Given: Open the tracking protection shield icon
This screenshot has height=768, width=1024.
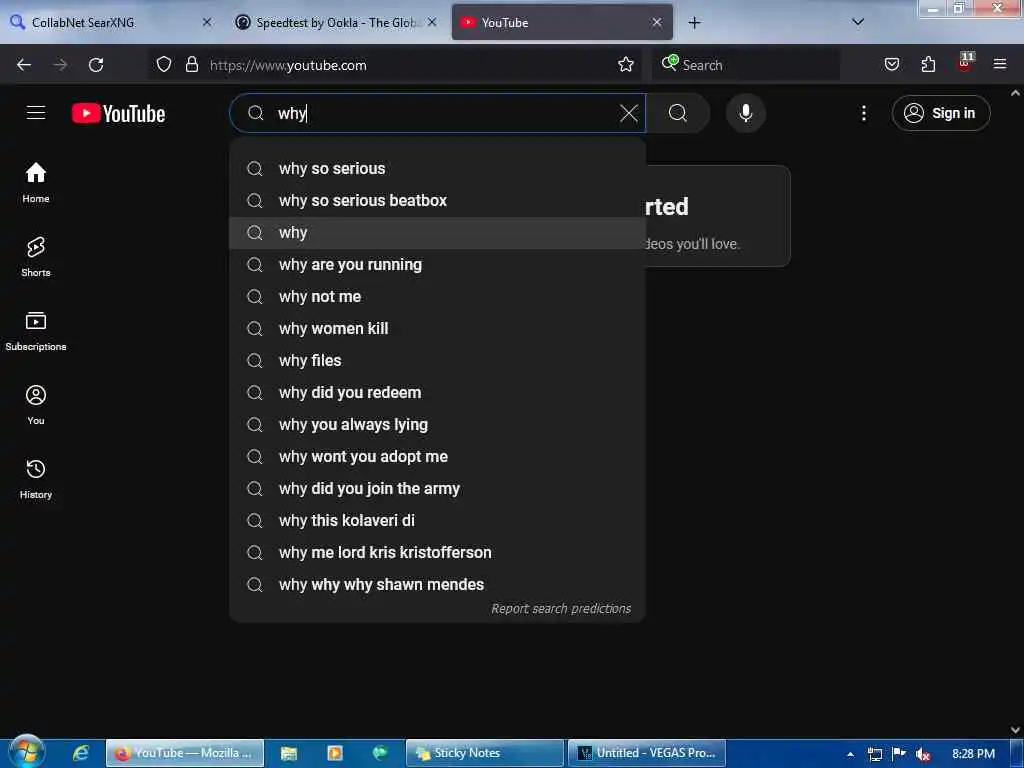Looking at the screenshot, I should pyautogui.click(x=164, y=65).
